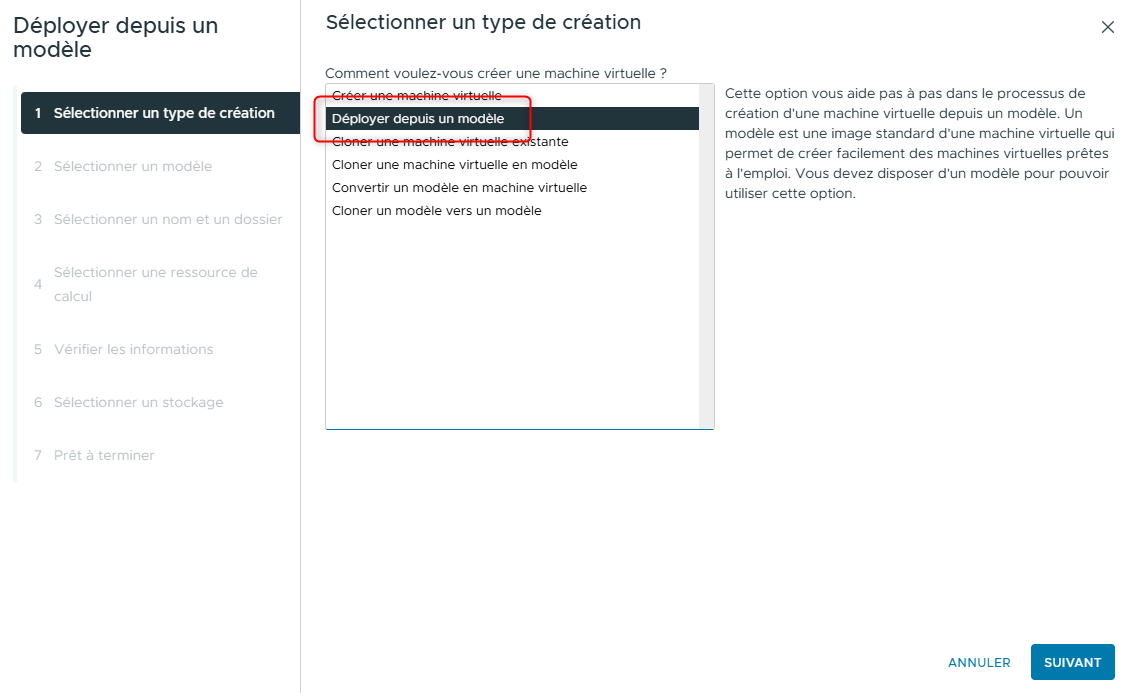Close the deployment wizard dialog
This screenshot has height=693, width=1134.
(1108, 28)
